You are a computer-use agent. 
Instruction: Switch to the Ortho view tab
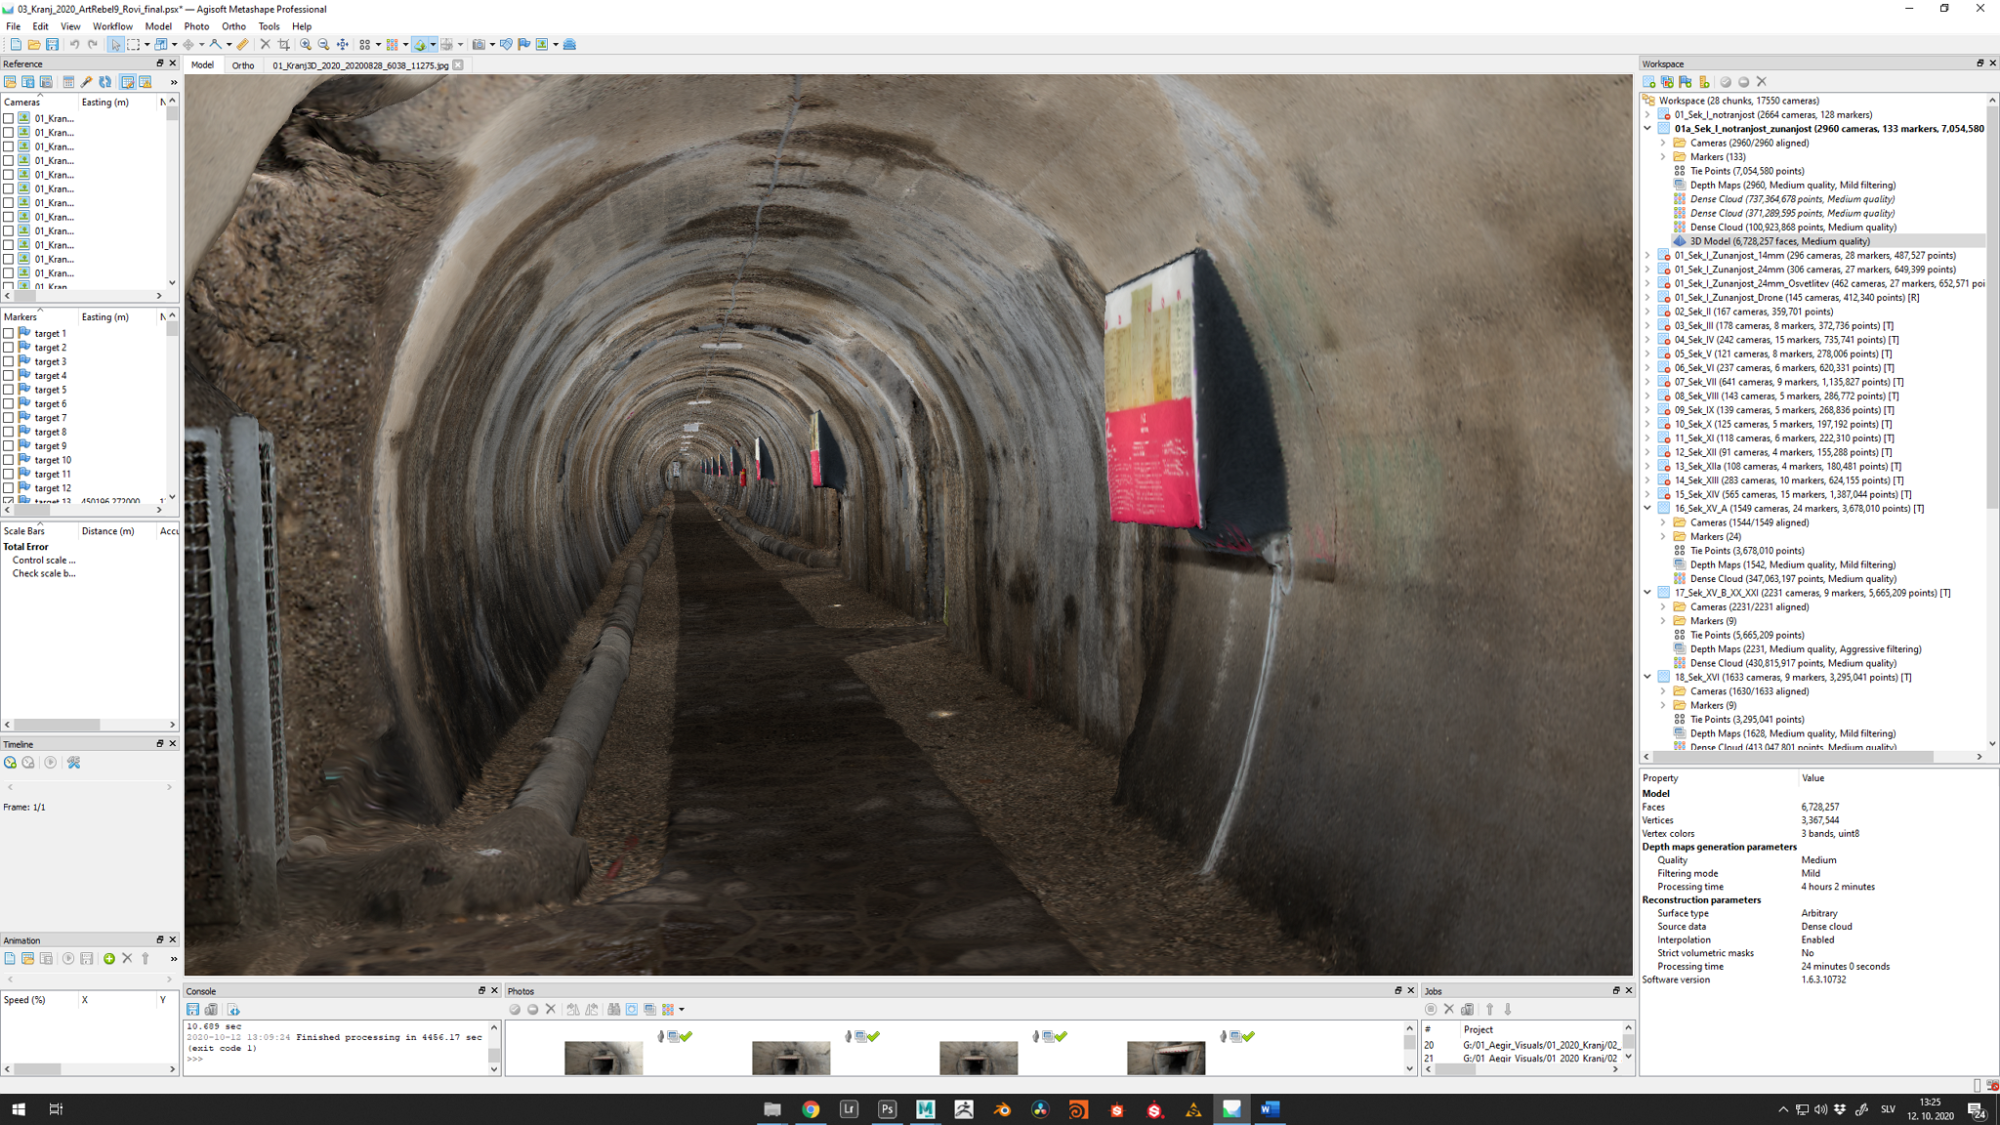[x=243, y=65]
